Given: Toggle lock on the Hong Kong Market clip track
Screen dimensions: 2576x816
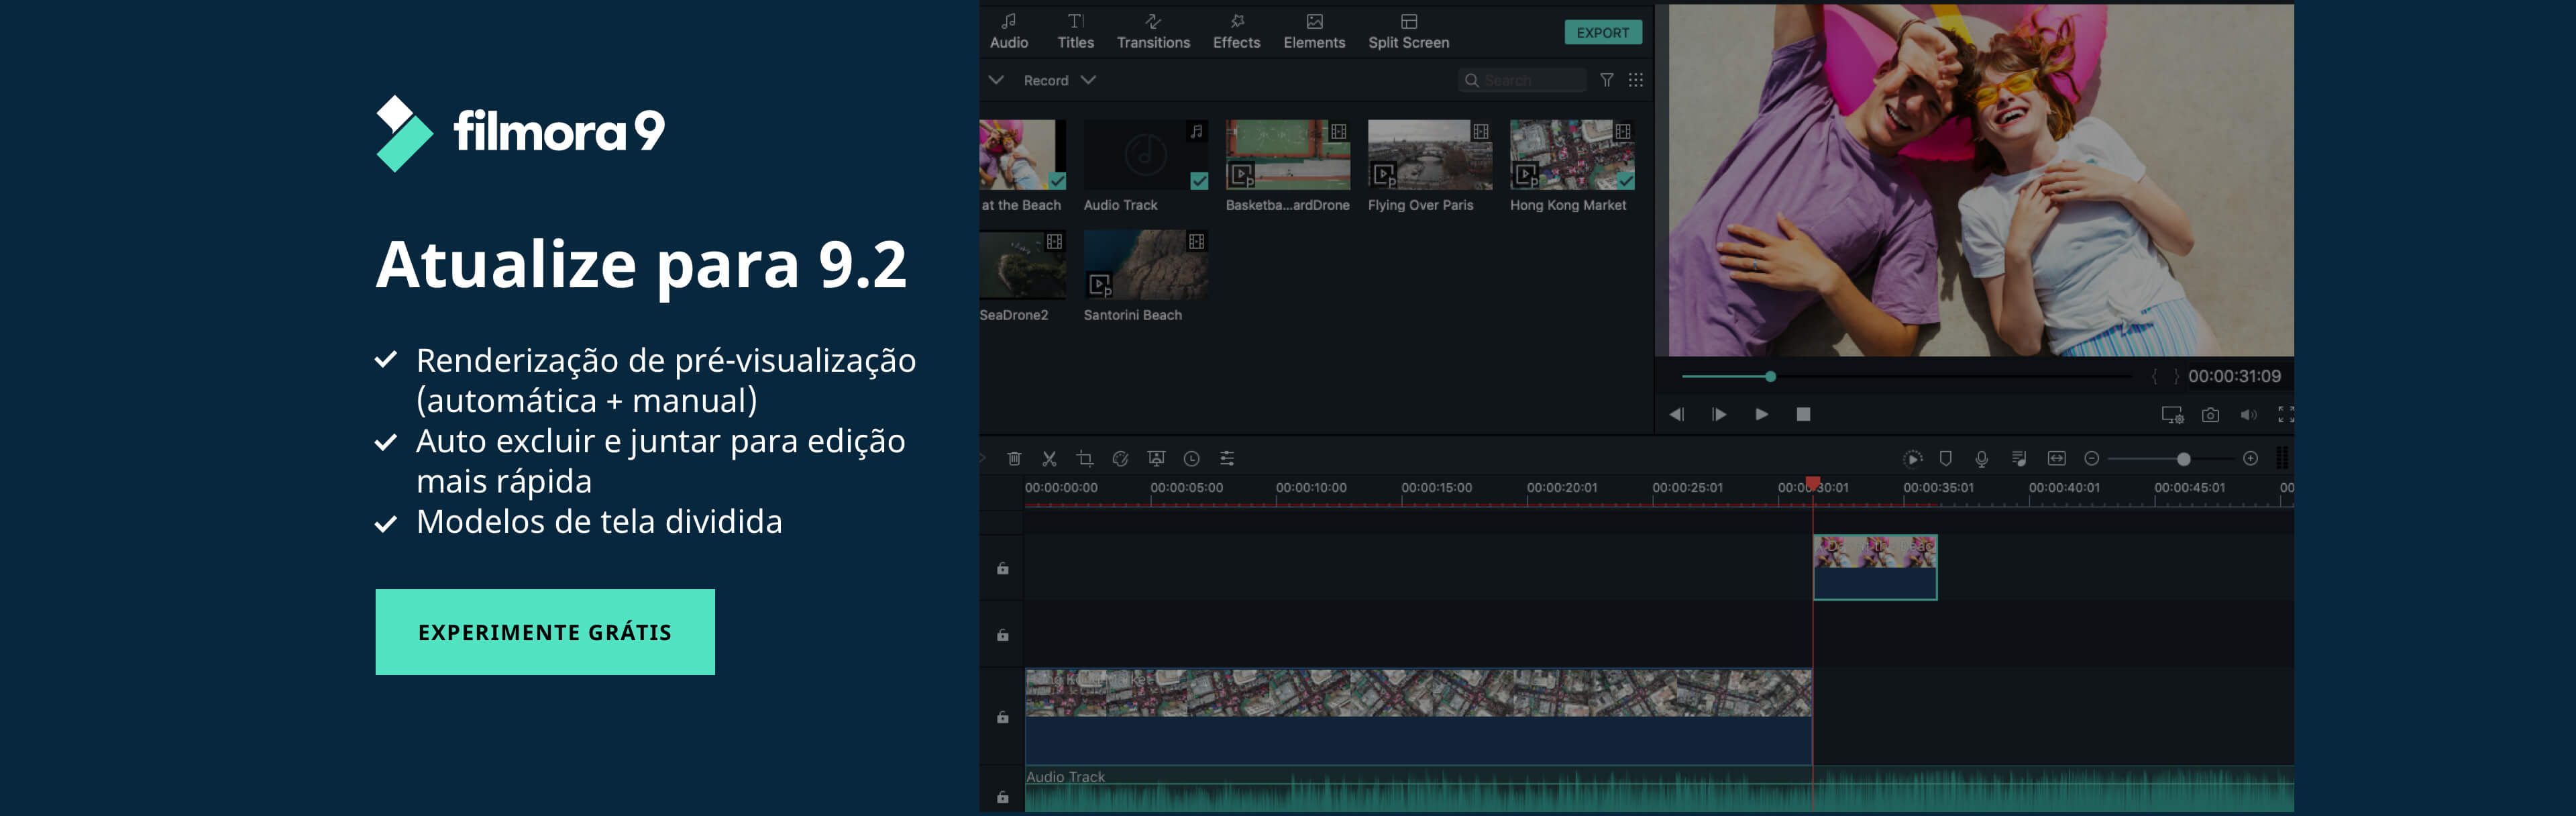Looking at the screenshot, I should click(x=1002, y=716).
